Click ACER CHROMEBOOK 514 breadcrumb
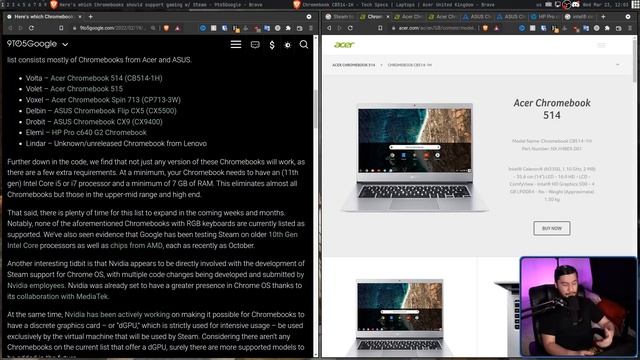Viewport: 640px width, 360px height. 353,65
